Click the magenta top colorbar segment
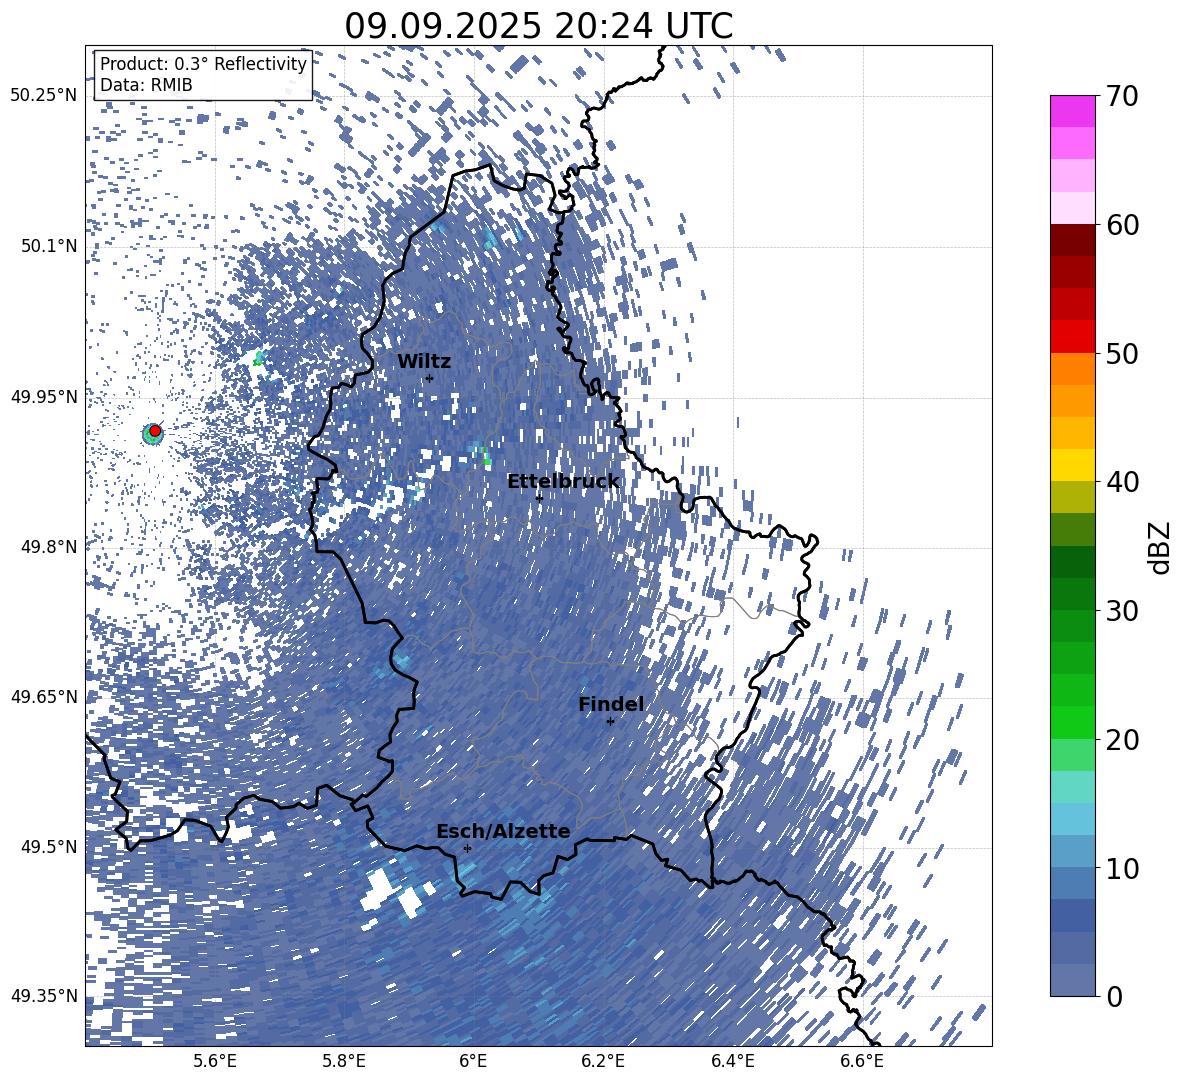This screenshot has width=1184, height=1081. pos(1072,112)
